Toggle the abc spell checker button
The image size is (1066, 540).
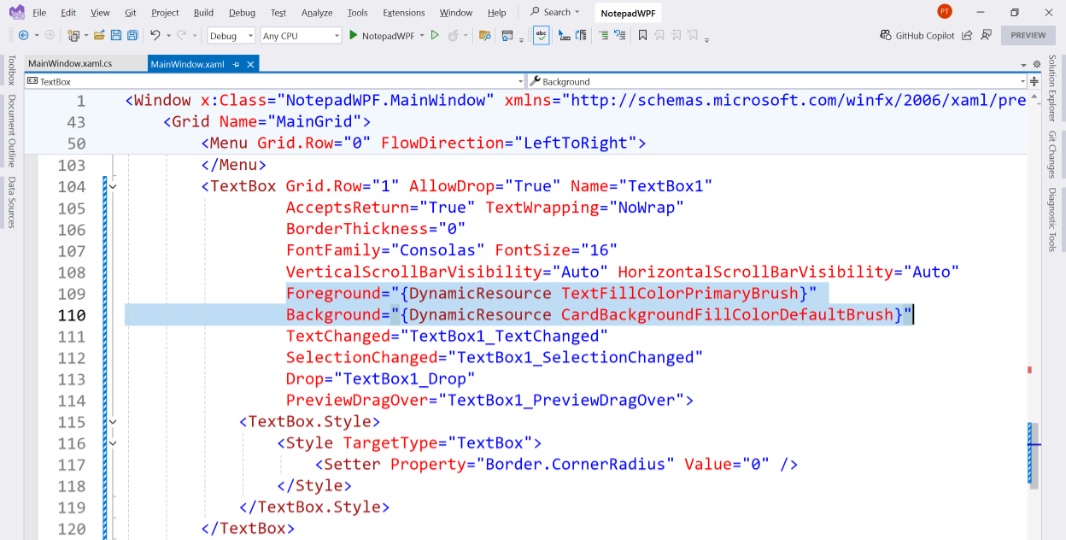541,35
